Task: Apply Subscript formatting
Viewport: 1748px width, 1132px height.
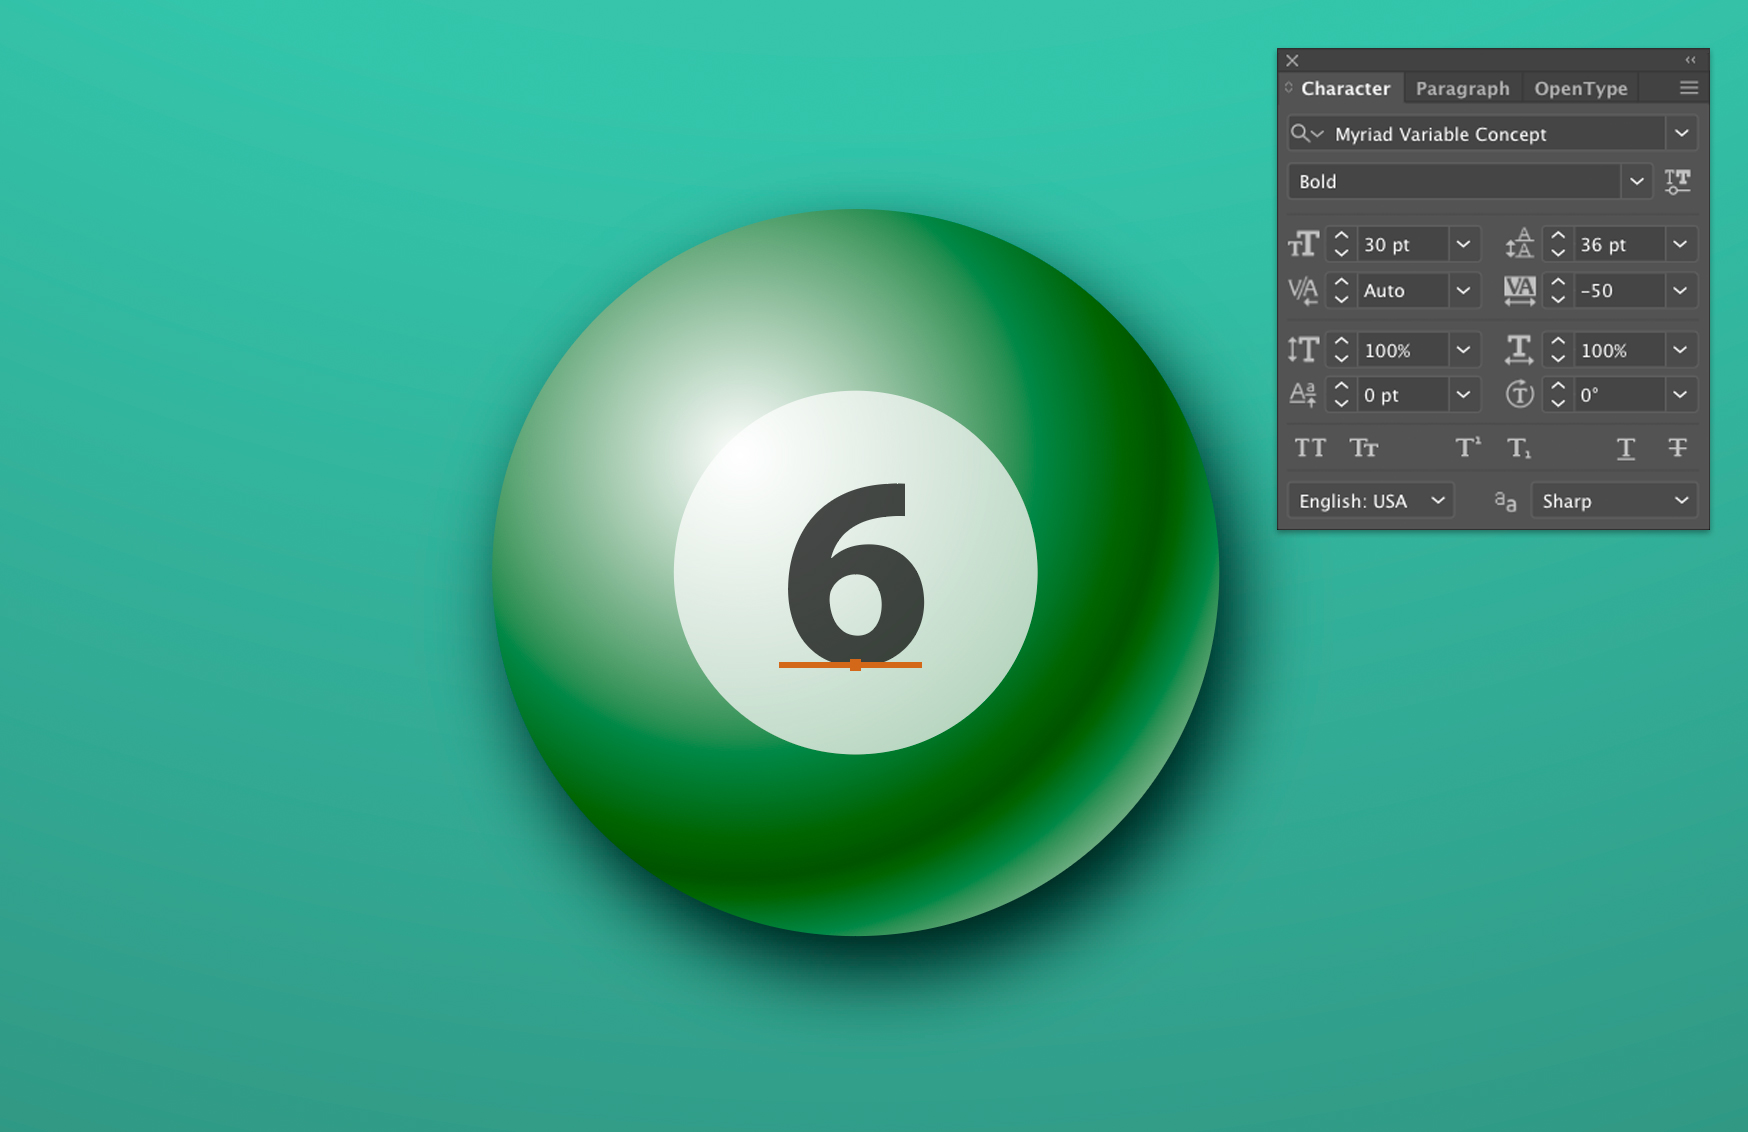Action: pyautogui.click(x=1519, y=448)
